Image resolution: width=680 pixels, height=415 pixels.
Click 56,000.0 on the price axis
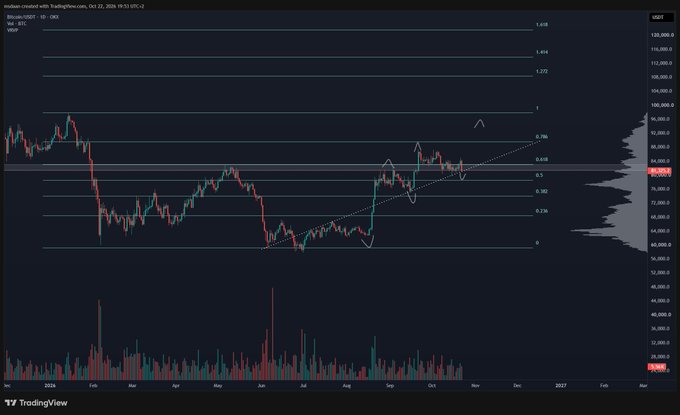661,259
